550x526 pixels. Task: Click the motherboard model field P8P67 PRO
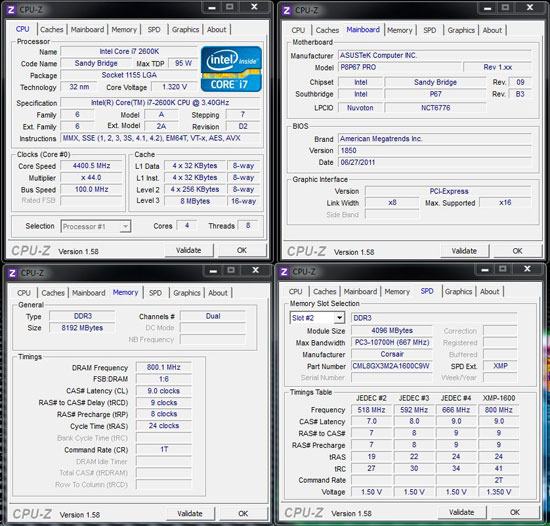[400, 67]
